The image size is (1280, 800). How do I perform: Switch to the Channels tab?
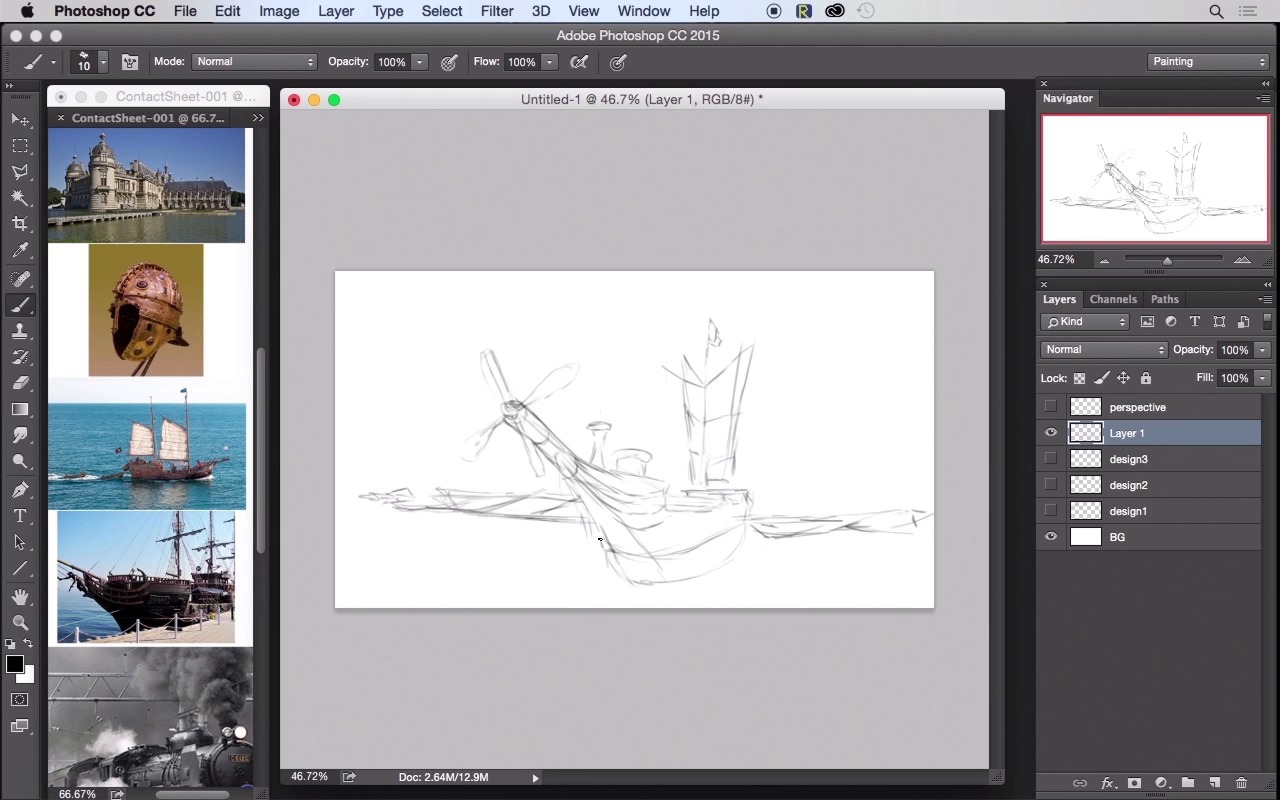(1113, 299)
